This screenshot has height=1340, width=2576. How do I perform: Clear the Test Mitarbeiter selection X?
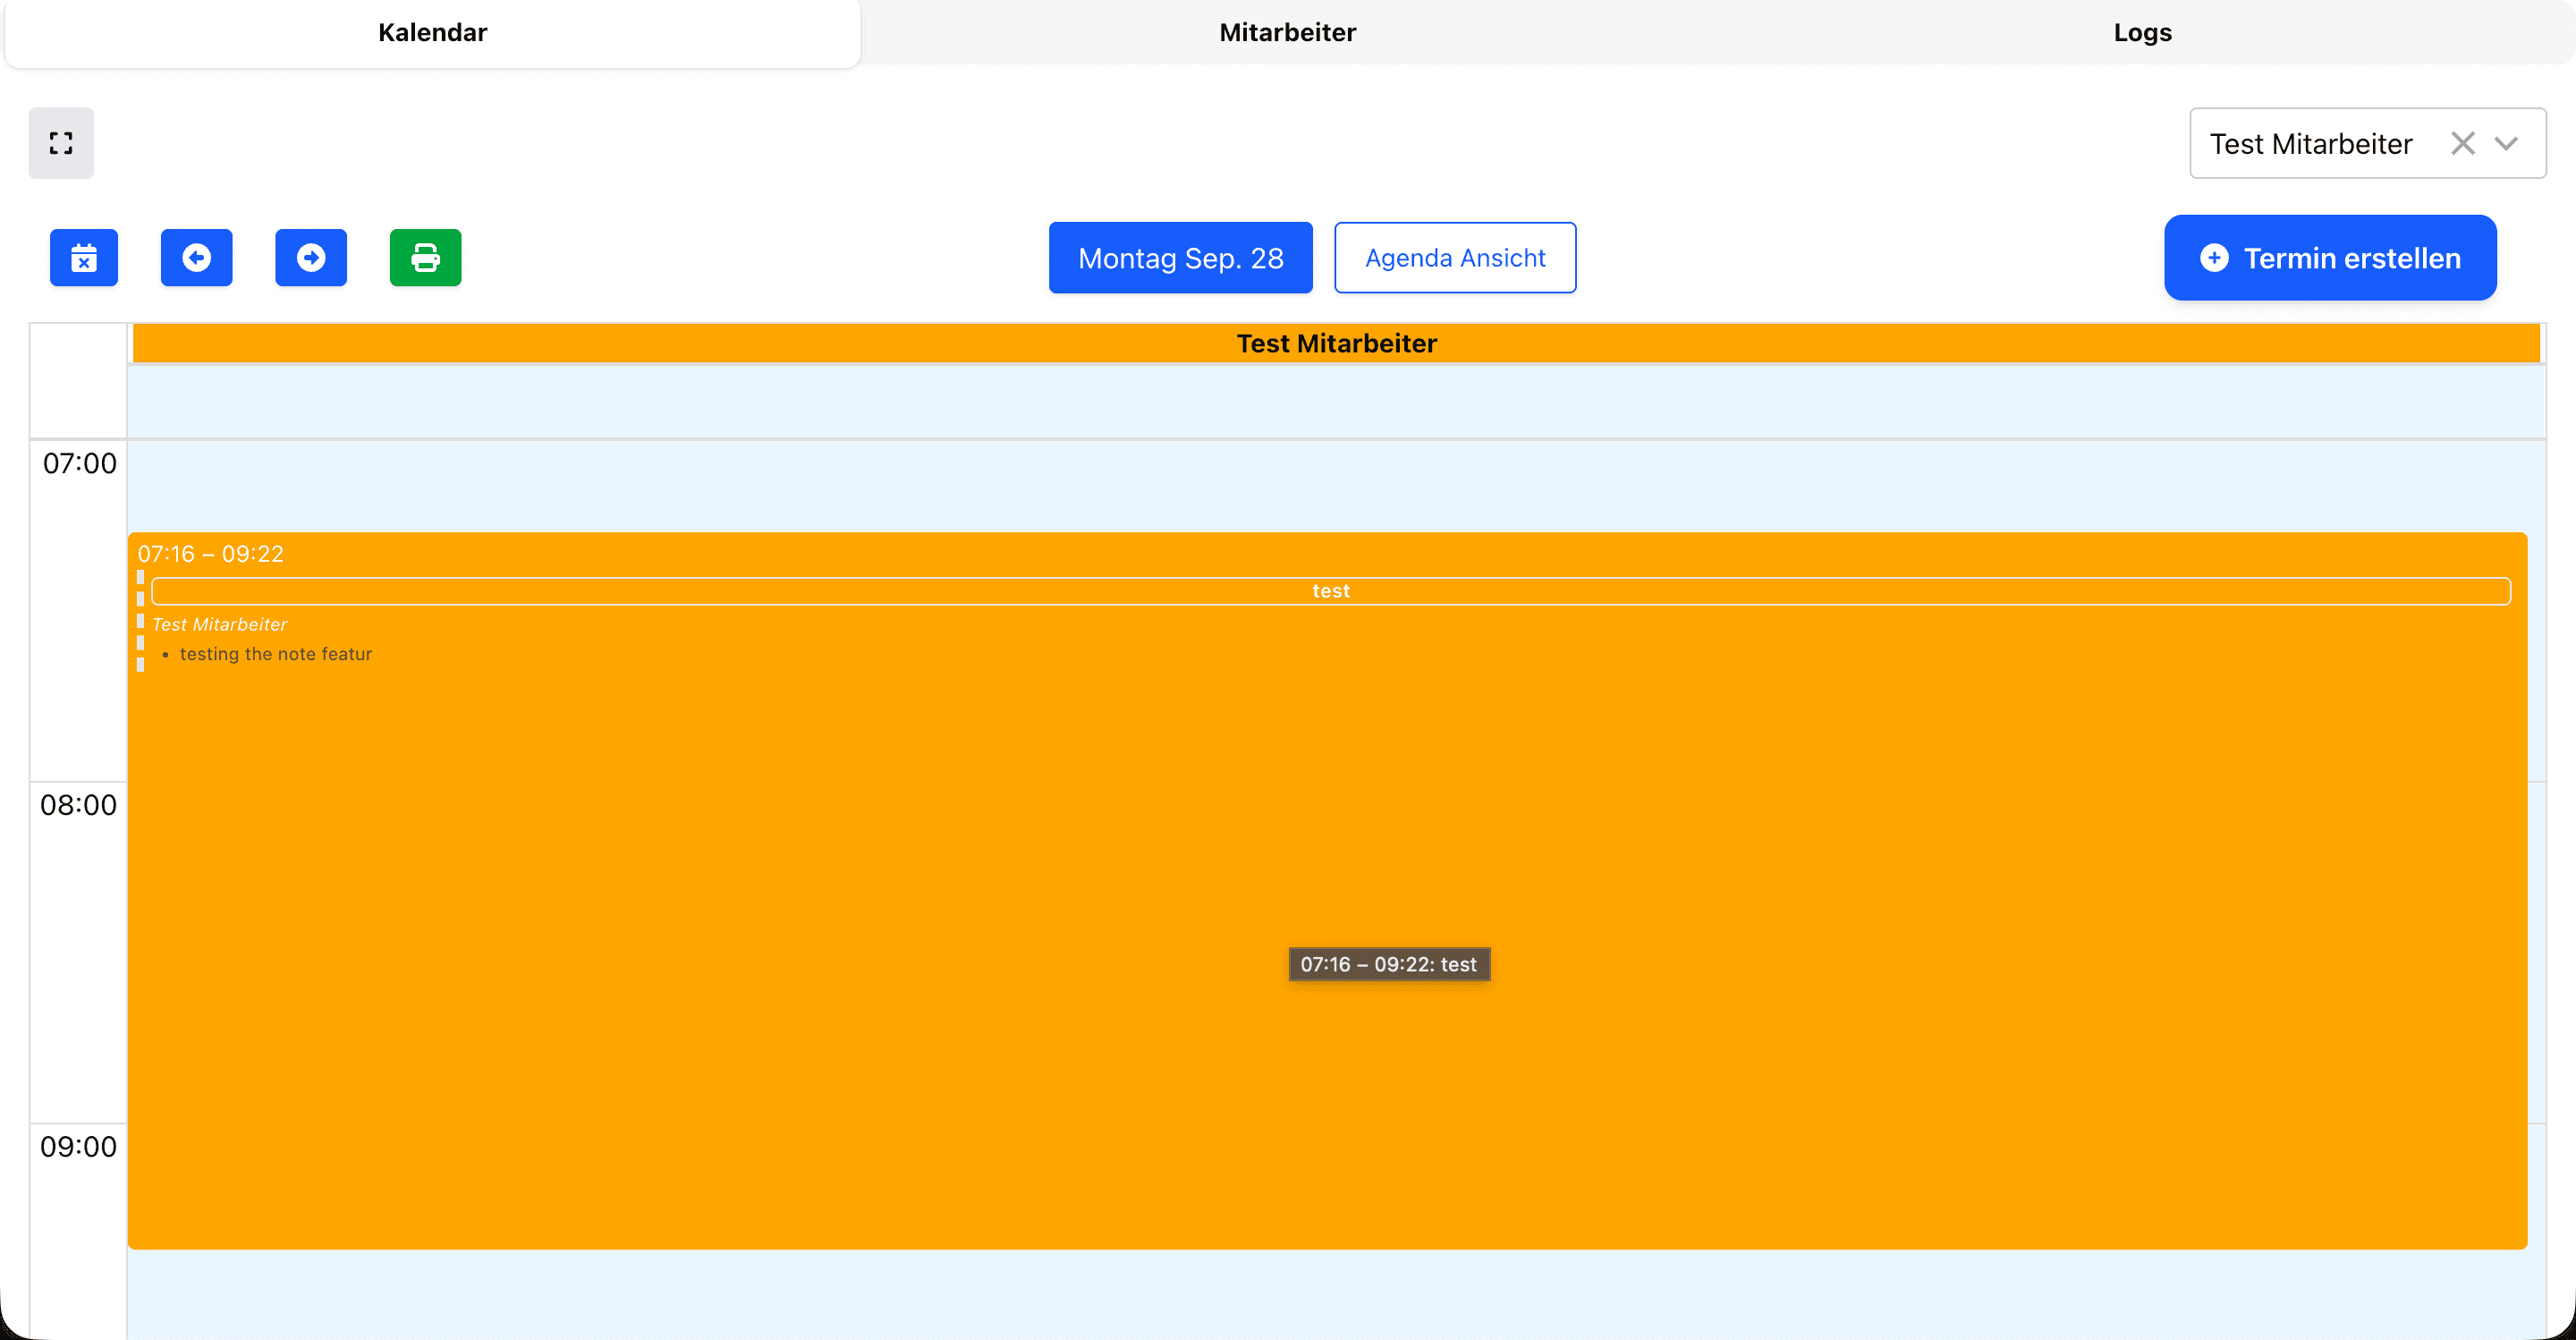(x=2463, y=143)
